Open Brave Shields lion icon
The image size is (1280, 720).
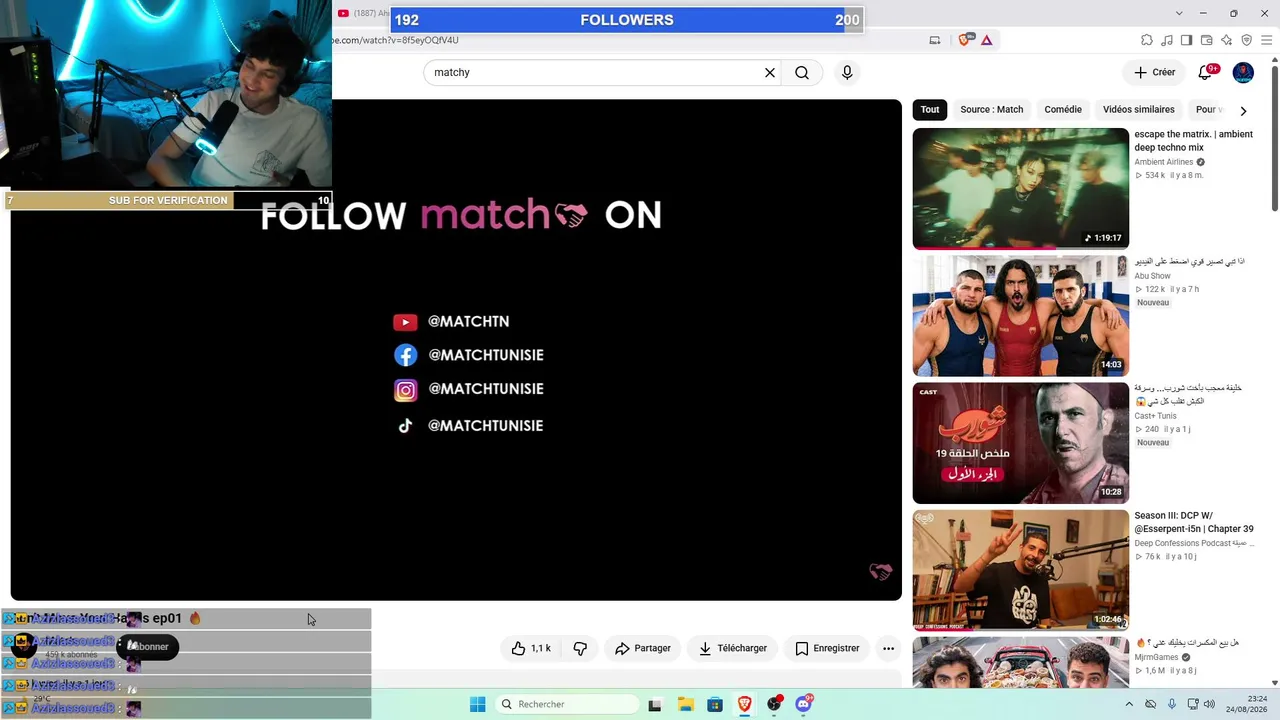965,40
